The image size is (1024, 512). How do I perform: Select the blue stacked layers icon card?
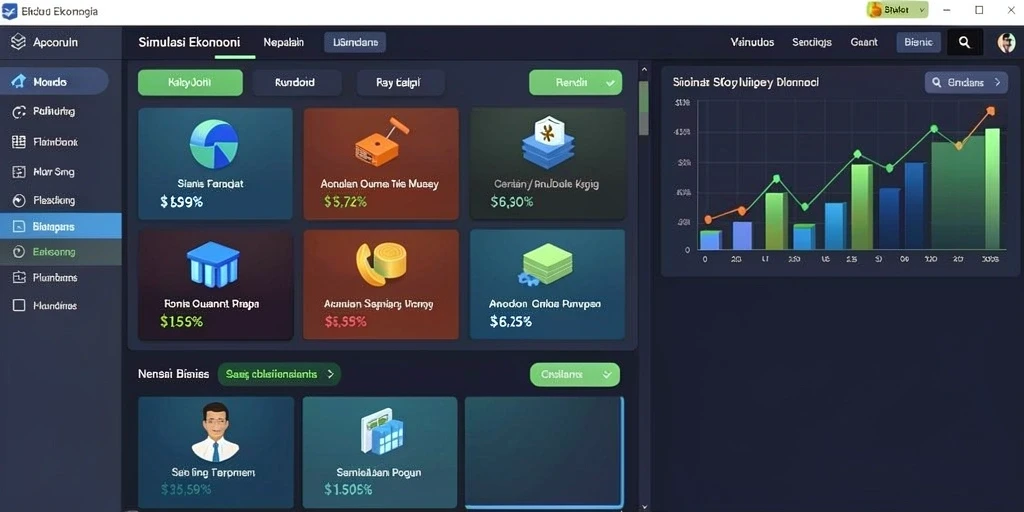point(547,164)
